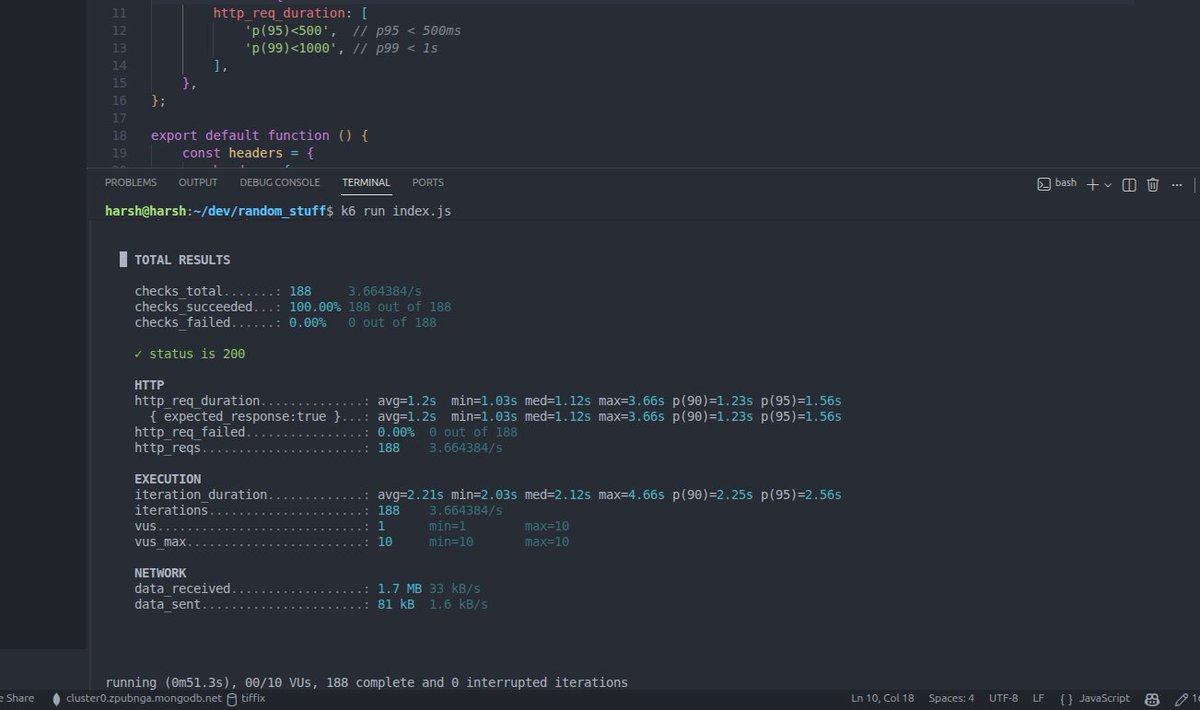The width and height of the screenshot is (1200, 710).
Task: Click the expected_response:true row label
Action: click(x=245, y=416)
